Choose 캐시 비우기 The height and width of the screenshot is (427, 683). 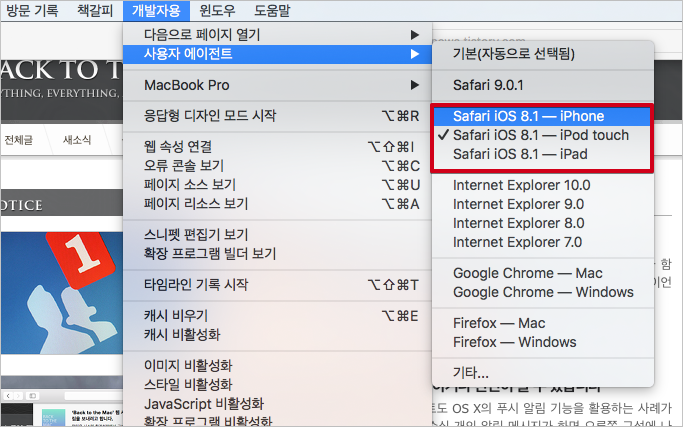(277, 315)
